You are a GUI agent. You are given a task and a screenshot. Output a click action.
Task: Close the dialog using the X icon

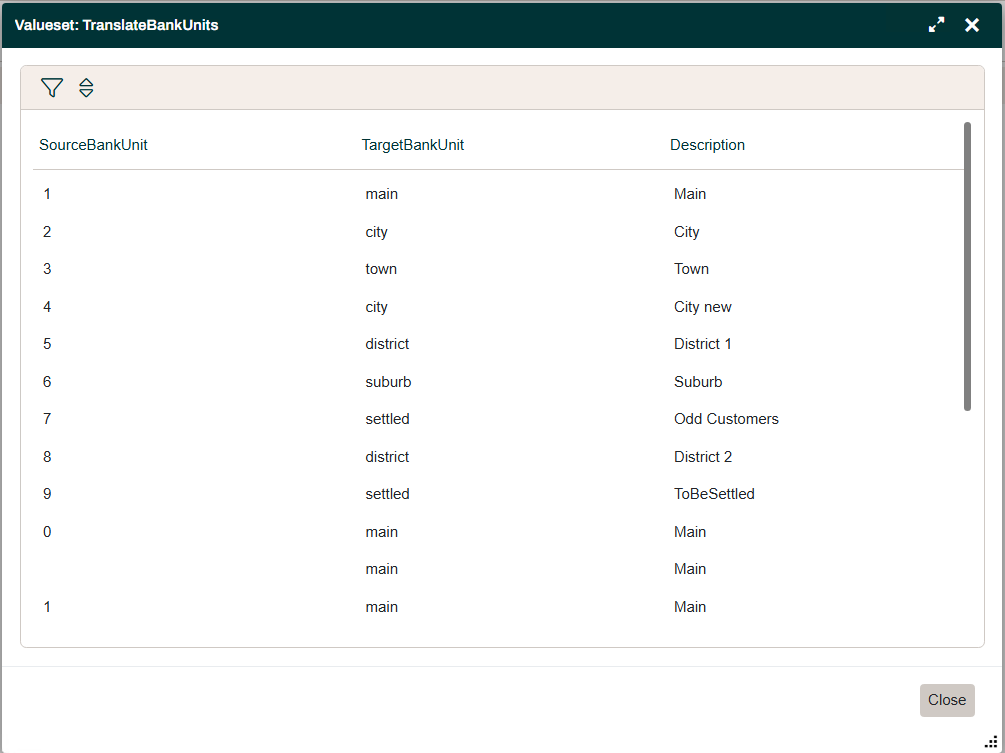(971, 24)
